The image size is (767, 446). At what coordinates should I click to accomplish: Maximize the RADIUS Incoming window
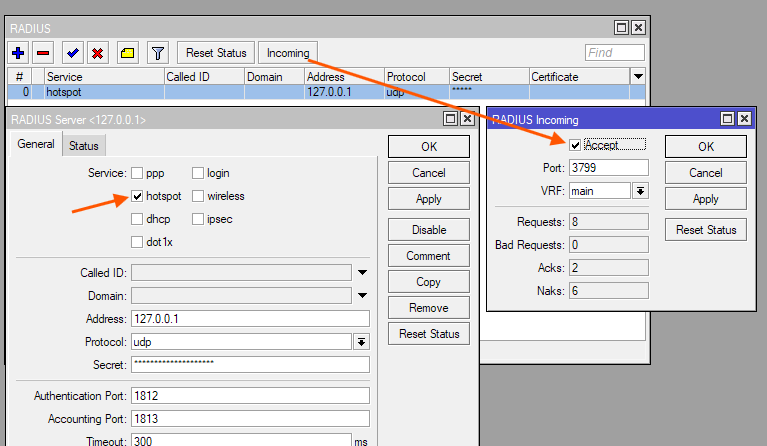[x=727, y=118]
